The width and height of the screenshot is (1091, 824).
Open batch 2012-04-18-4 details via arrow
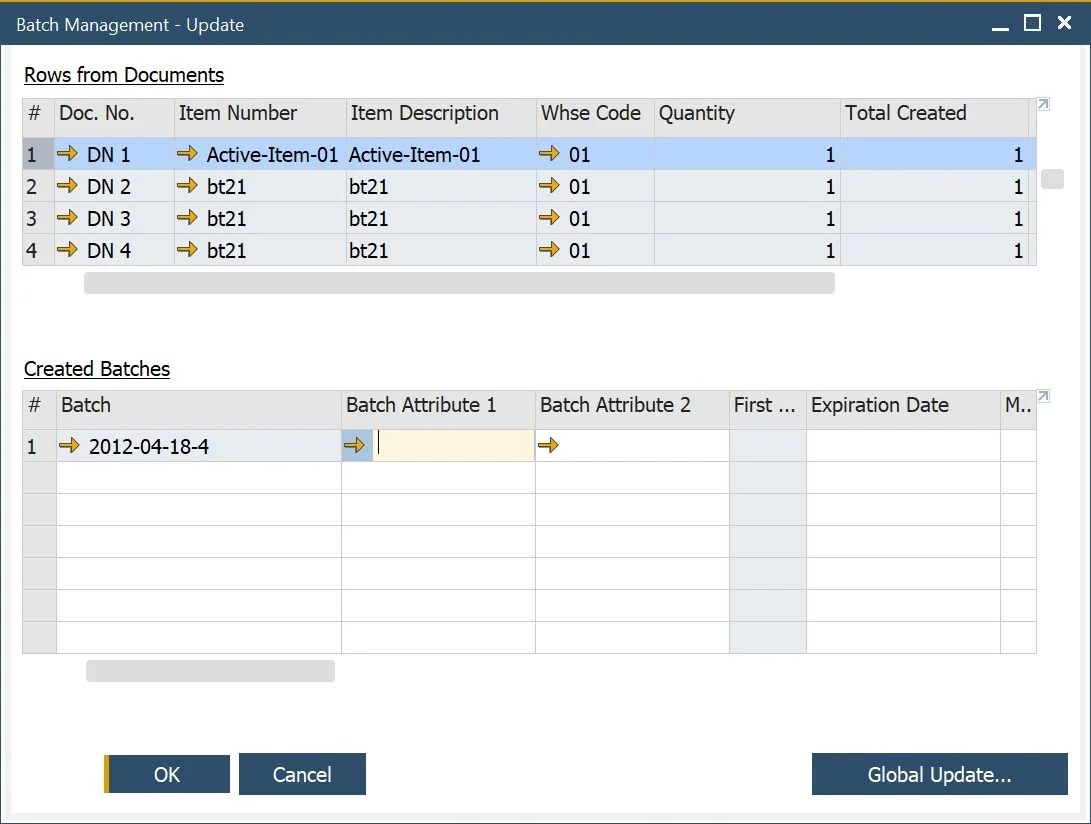click(x=68, y=446)
